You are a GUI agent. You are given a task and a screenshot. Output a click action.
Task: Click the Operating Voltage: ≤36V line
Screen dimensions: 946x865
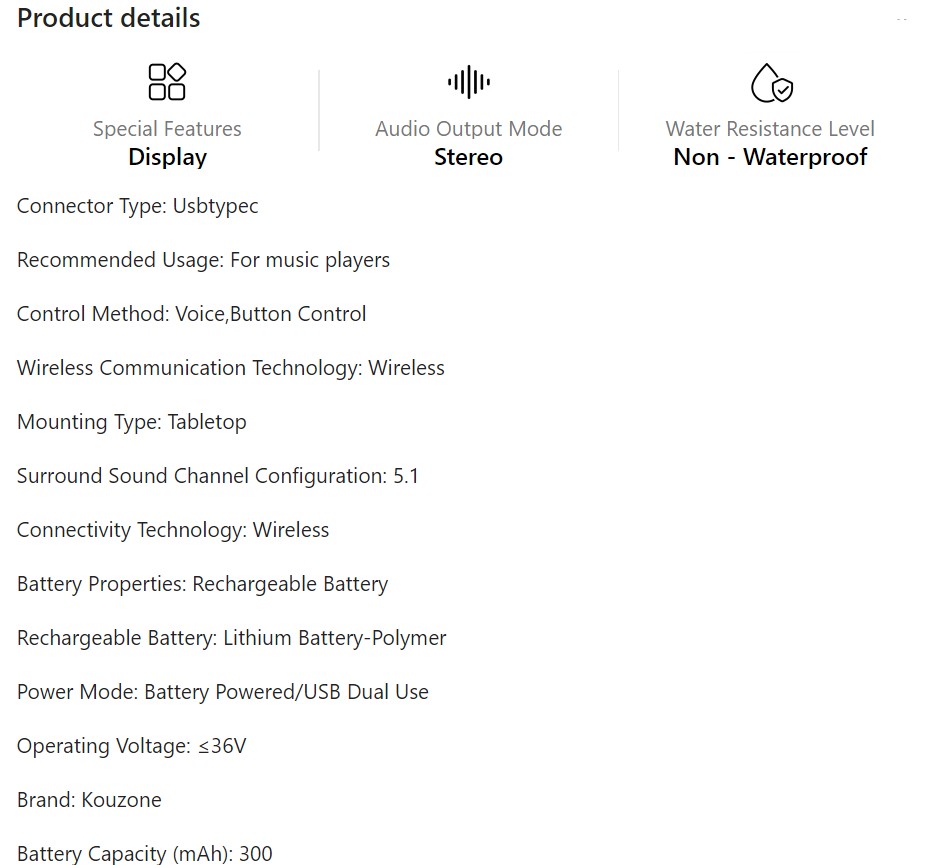coord(131,746)
